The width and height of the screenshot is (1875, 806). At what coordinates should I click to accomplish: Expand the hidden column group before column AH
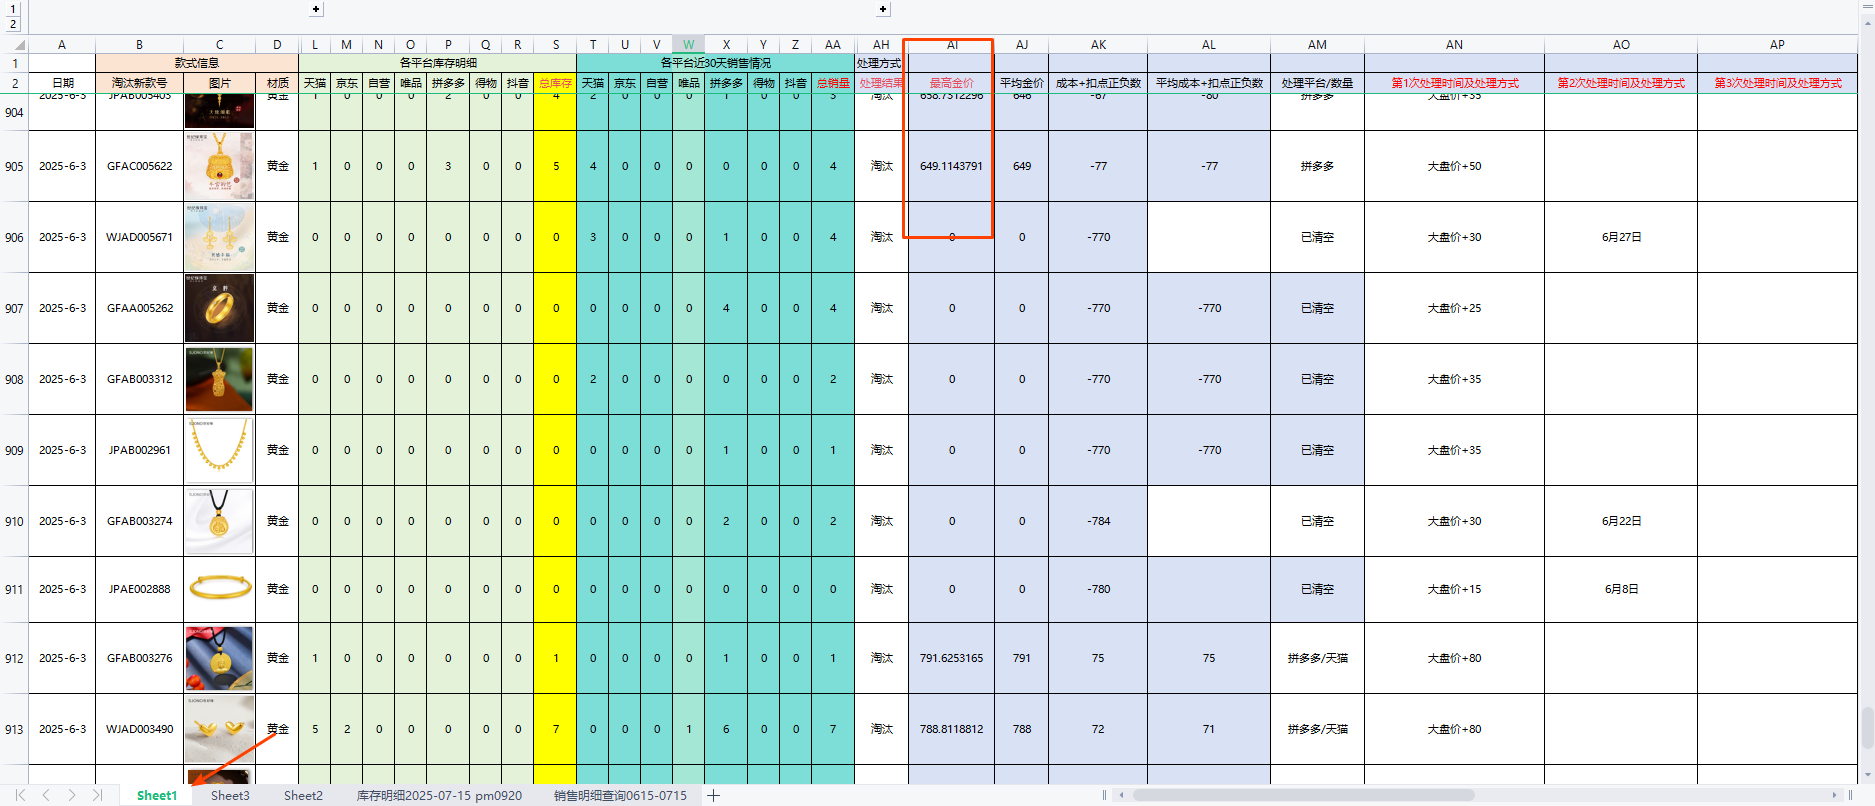click(883, 9)
